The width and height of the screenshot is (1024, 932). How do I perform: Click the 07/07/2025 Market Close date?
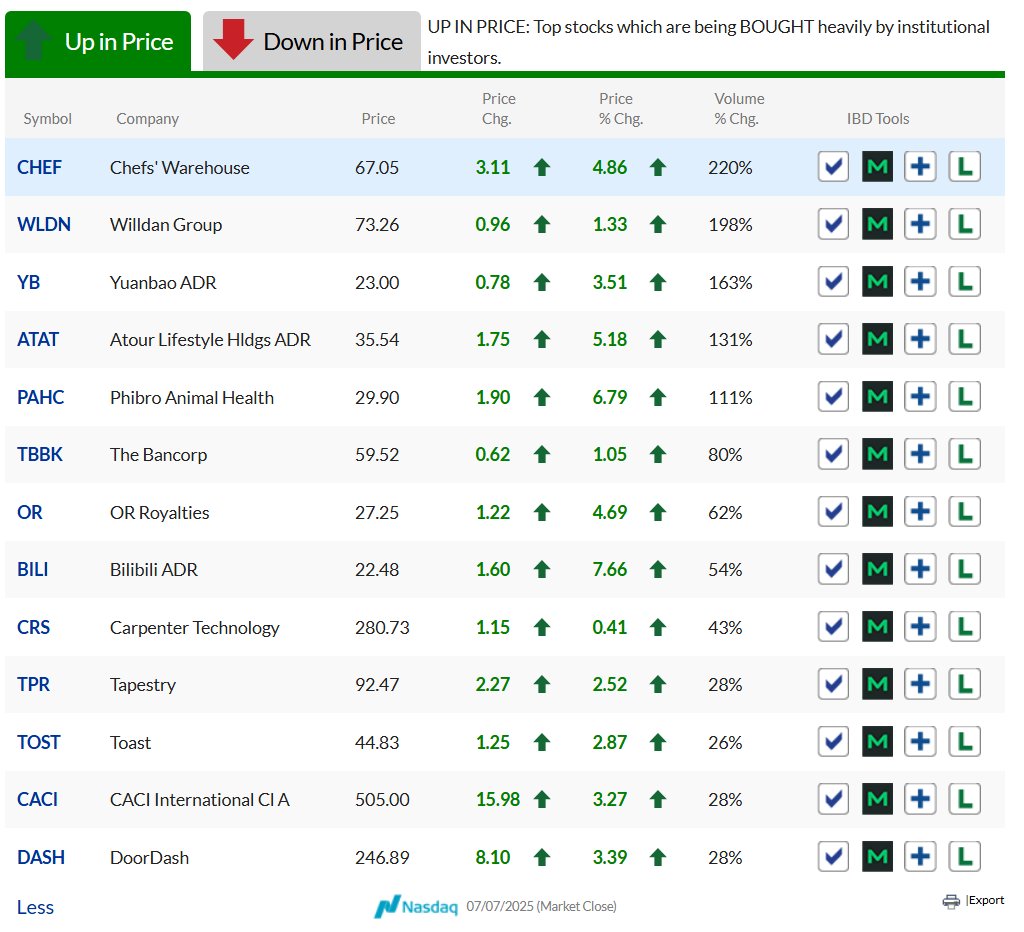(541, 907)
